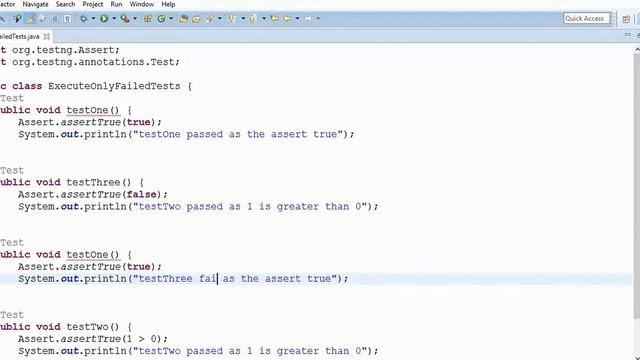Open the Run Last Tool dropdown
640x360 pixels.
click(135, 18)
